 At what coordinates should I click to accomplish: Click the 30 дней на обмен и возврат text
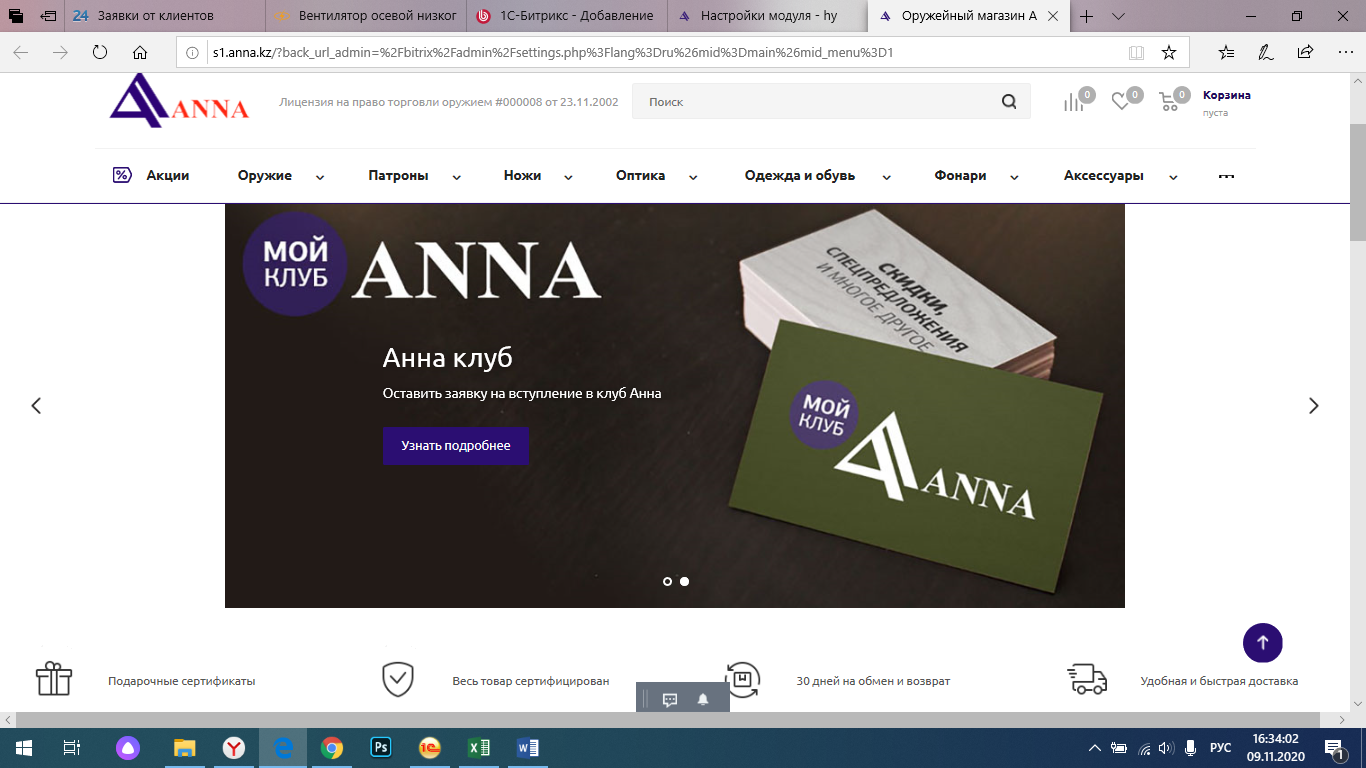873,681
